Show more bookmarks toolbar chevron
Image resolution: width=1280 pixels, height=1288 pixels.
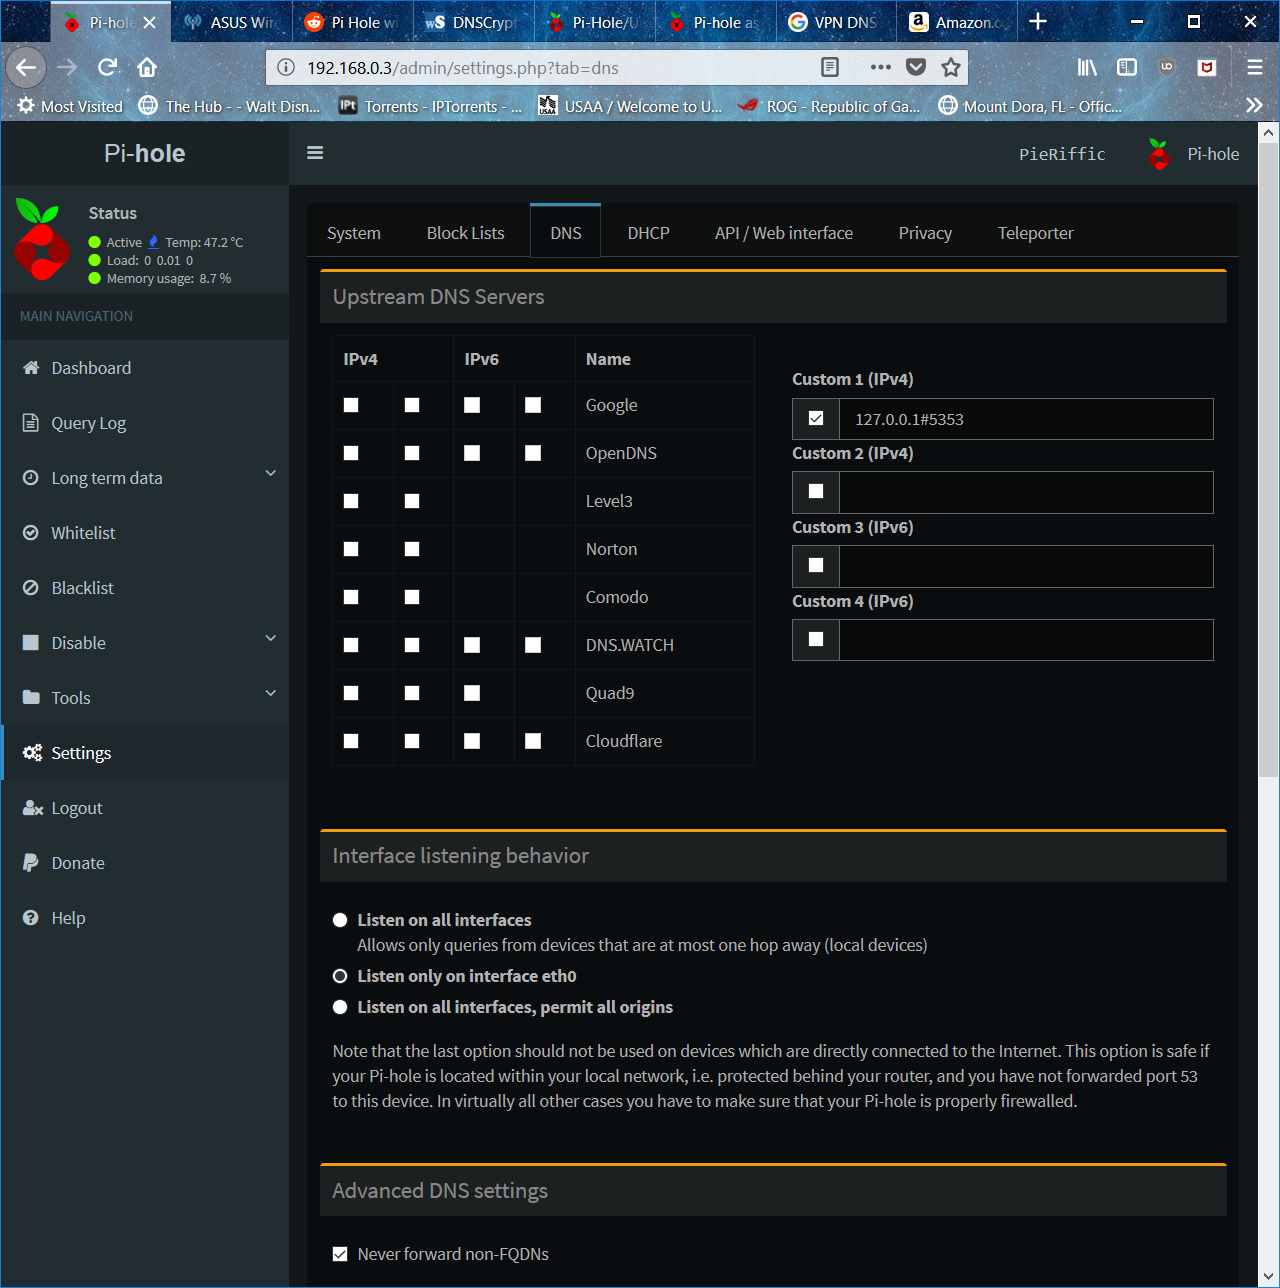coord(1254,105)
